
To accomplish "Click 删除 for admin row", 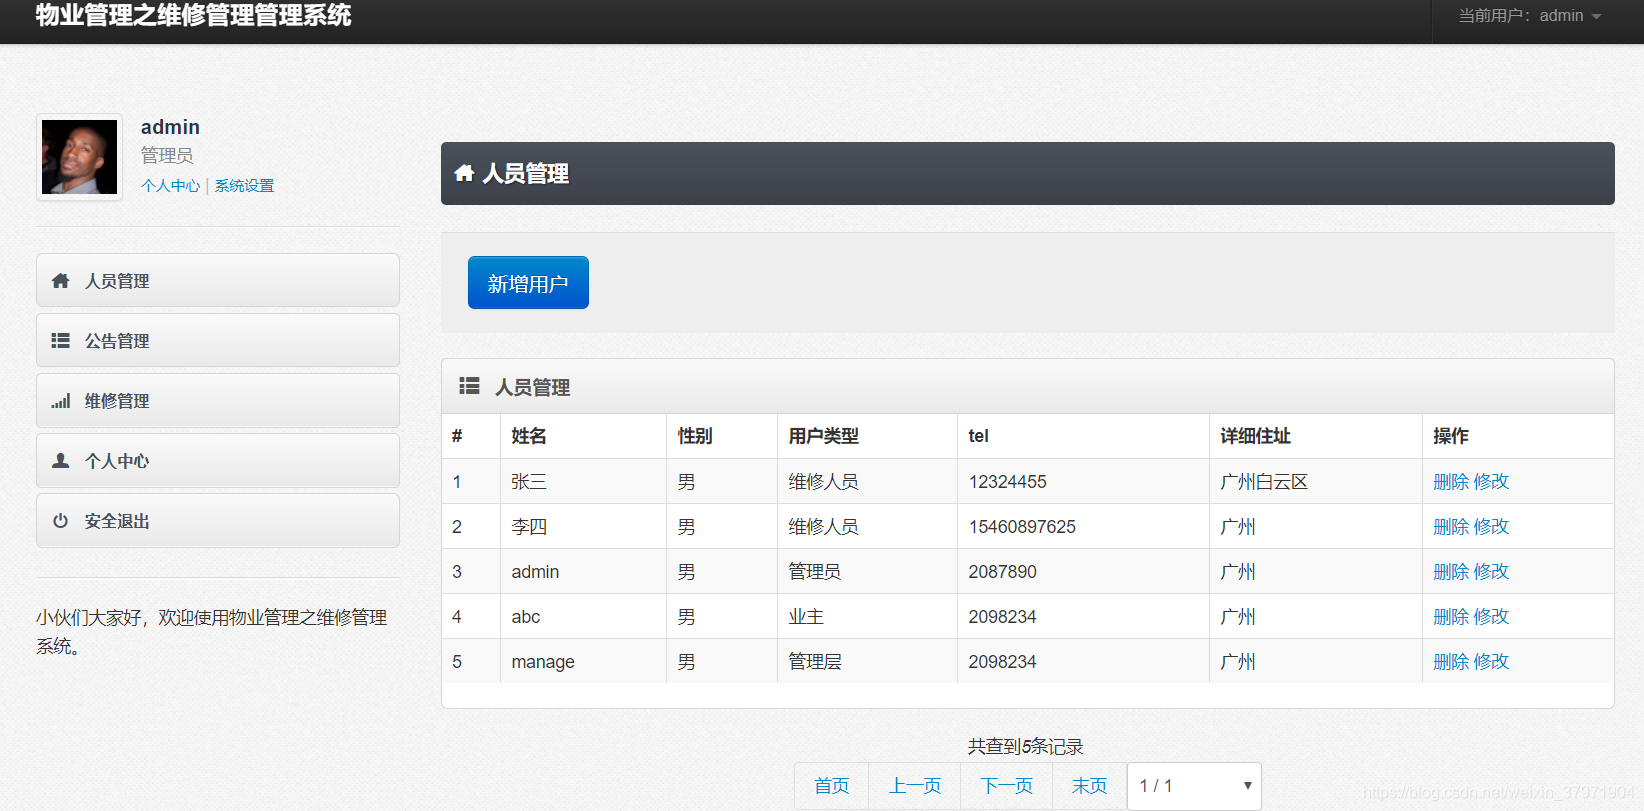I will pyautogui.click(x=1451, y=571).
